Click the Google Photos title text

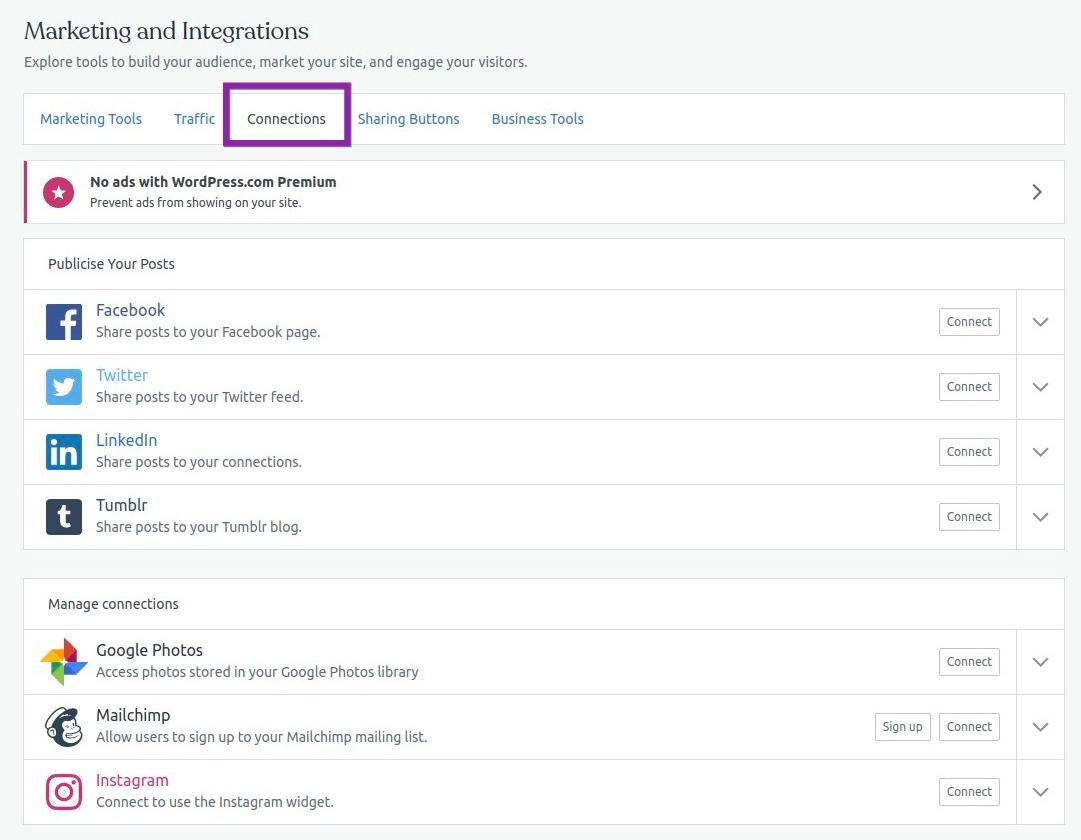point(150,650)
